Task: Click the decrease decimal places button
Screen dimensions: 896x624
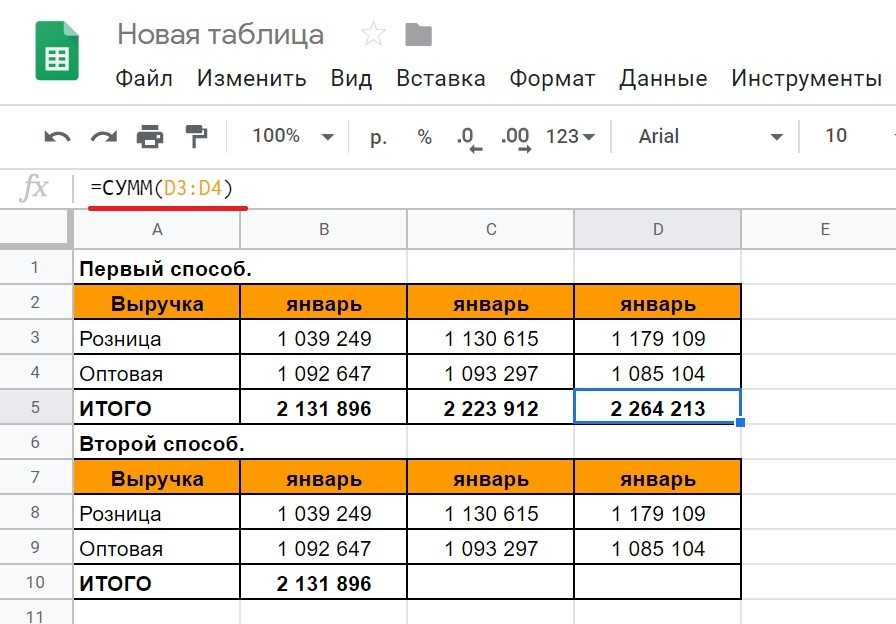Action: (x=468, y=138)
